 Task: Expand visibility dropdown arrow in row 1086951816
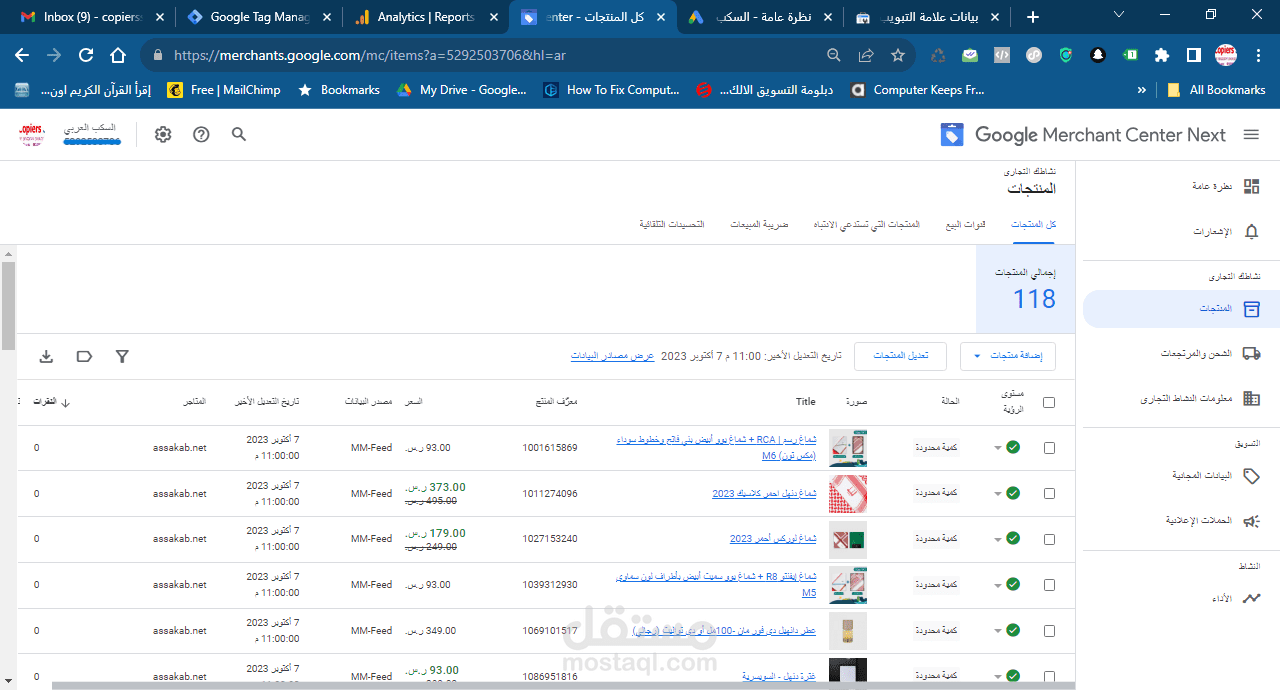tap(997, 677)
